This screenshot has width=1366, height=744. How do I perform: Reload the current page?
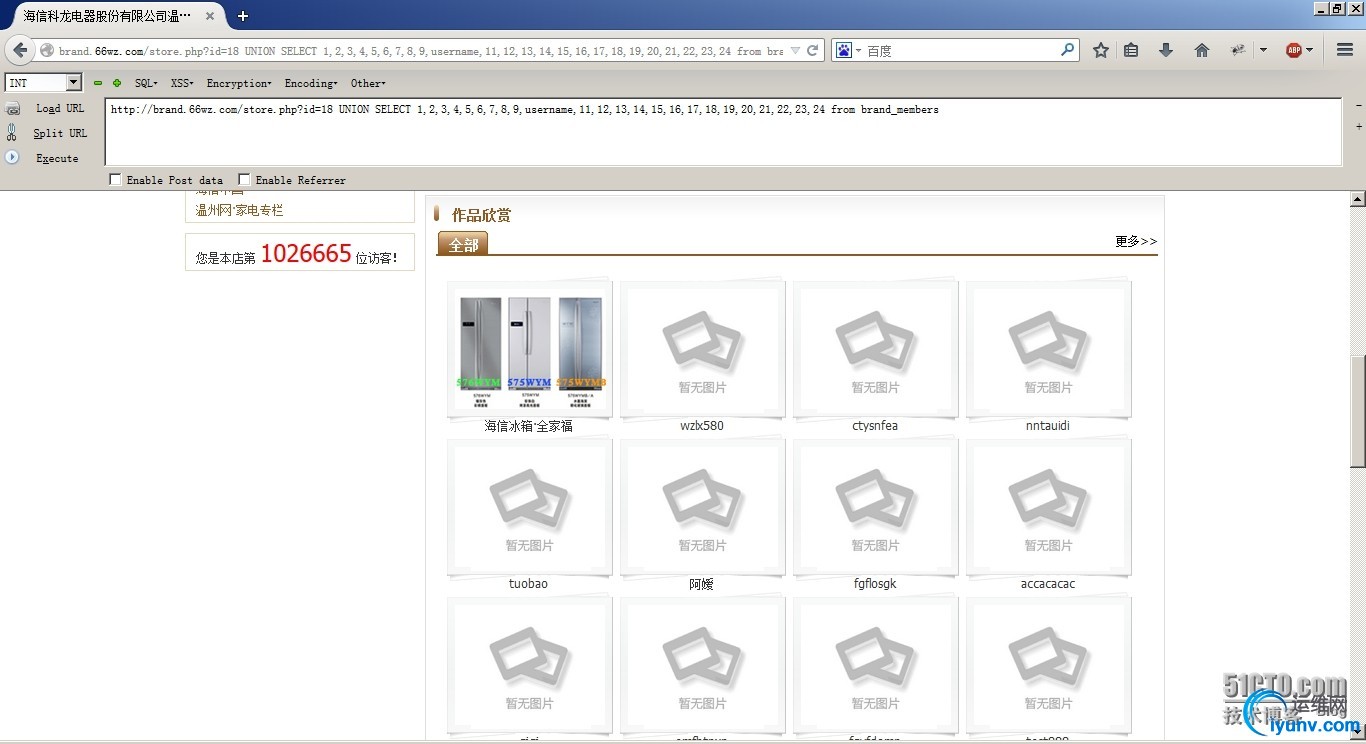813,51
